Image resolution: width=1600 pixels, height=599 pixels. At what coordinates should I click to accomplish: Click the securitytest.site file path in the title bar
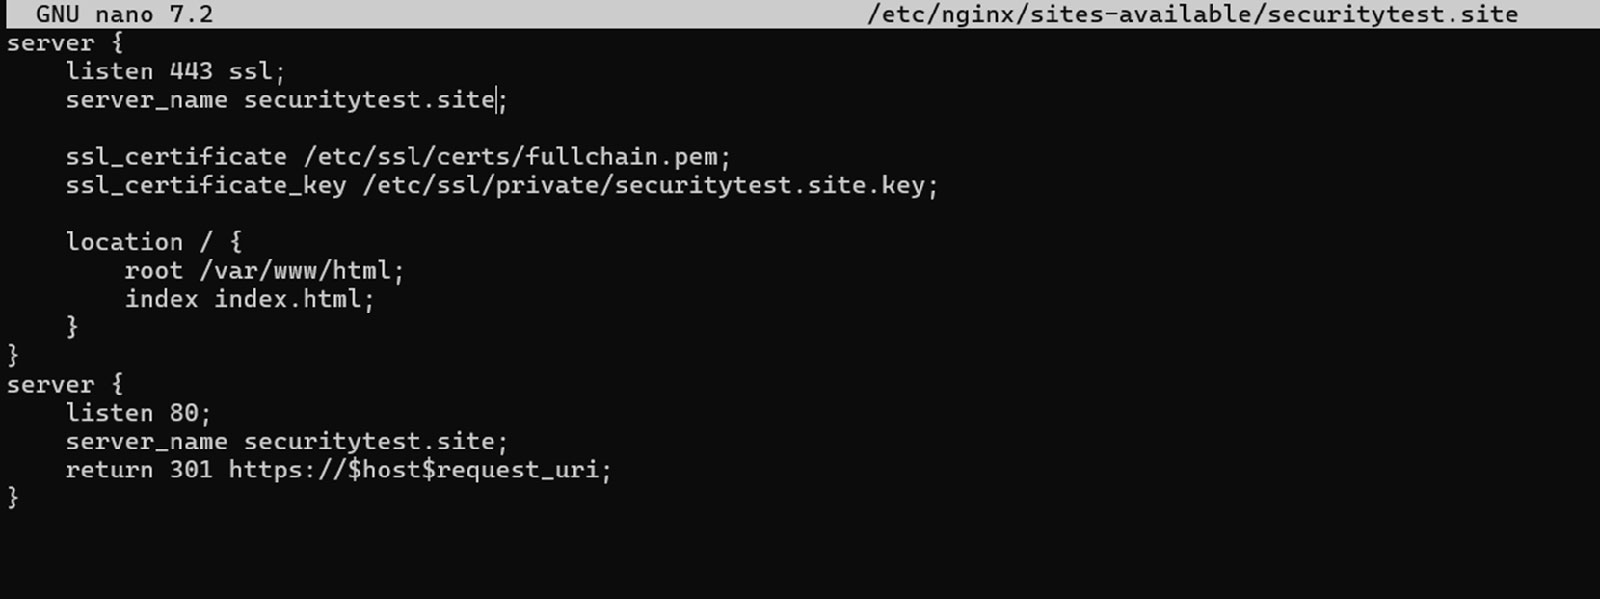[x=1192, y=14]
